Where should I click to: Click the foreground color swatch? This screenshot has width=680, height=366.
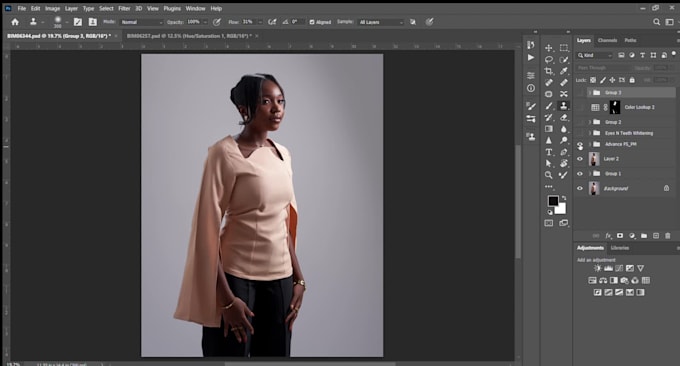[553, 201]
